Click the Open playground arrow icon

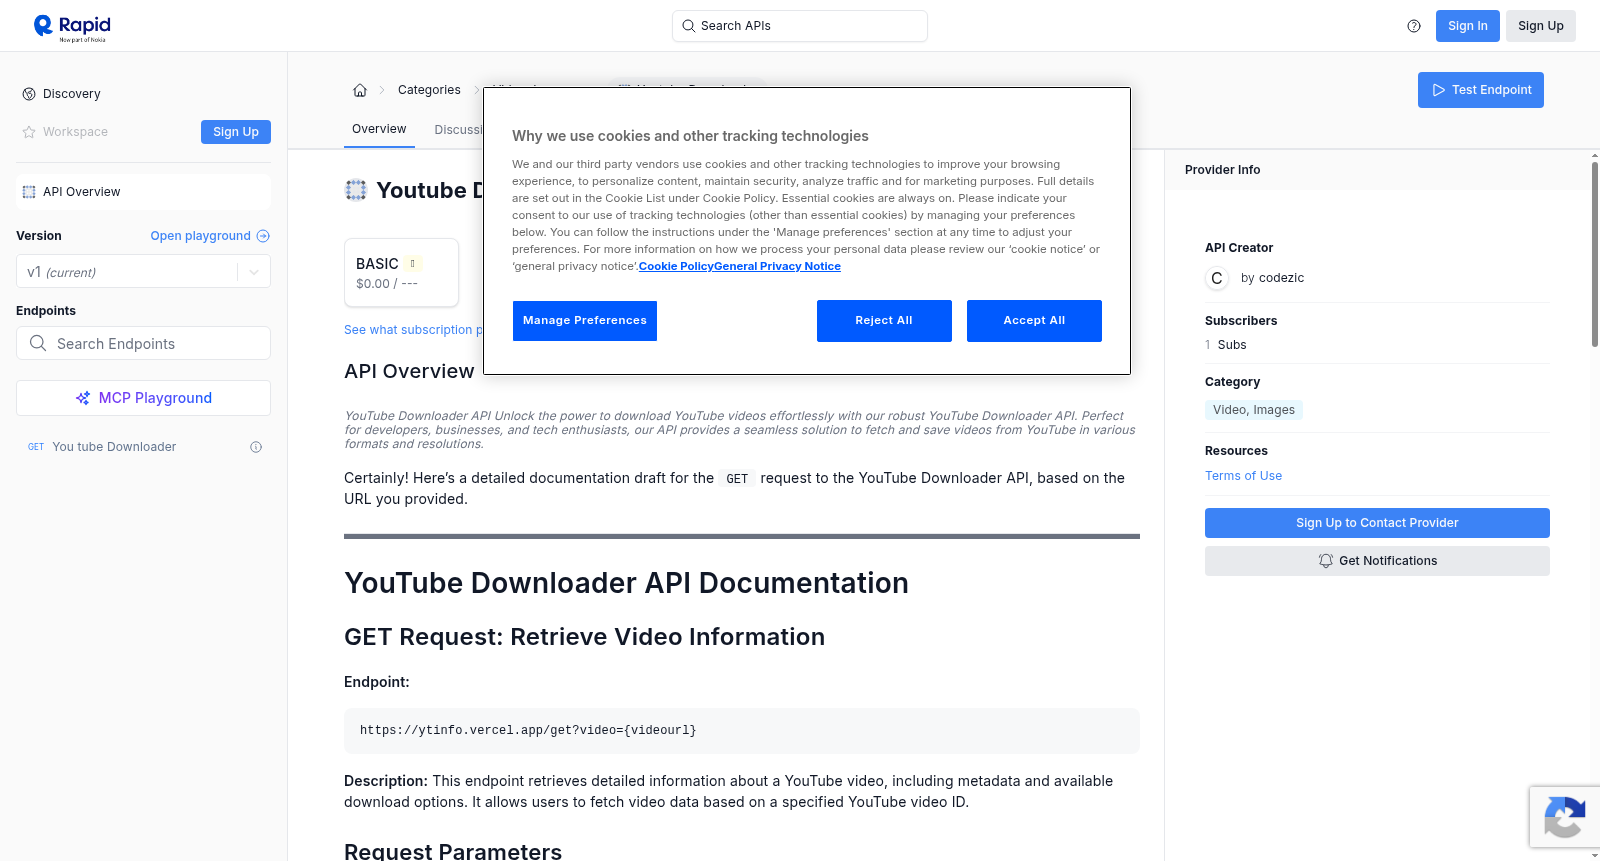click(263, 236)
